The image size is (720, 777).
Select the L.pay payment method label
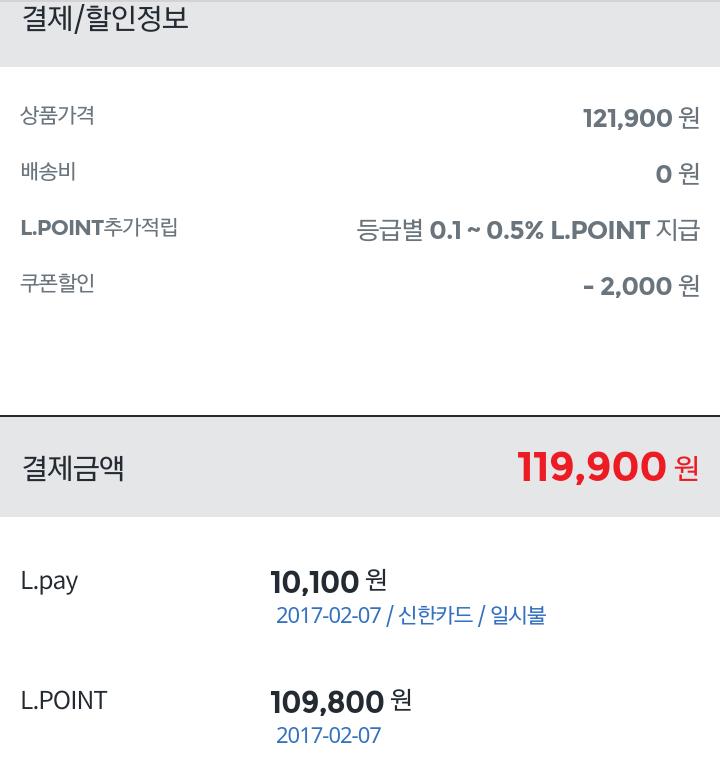(x=49, y=582)
